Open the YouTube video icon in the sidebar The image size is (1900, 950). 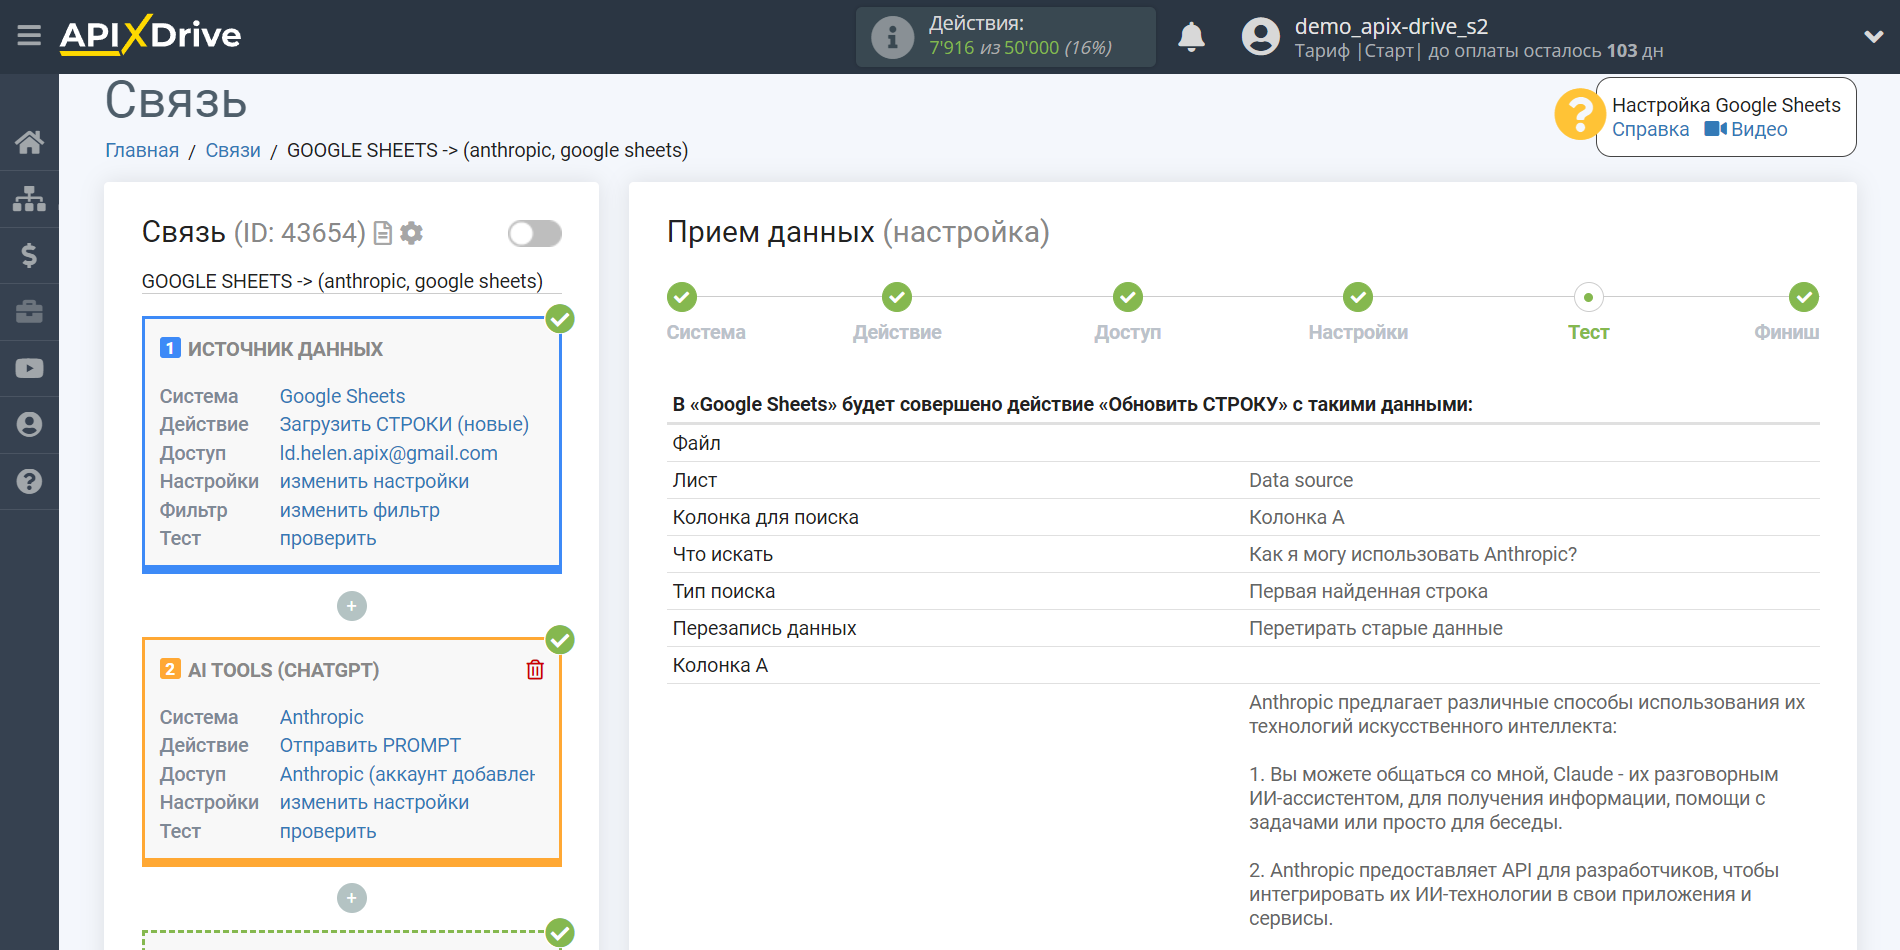[29, 368]
